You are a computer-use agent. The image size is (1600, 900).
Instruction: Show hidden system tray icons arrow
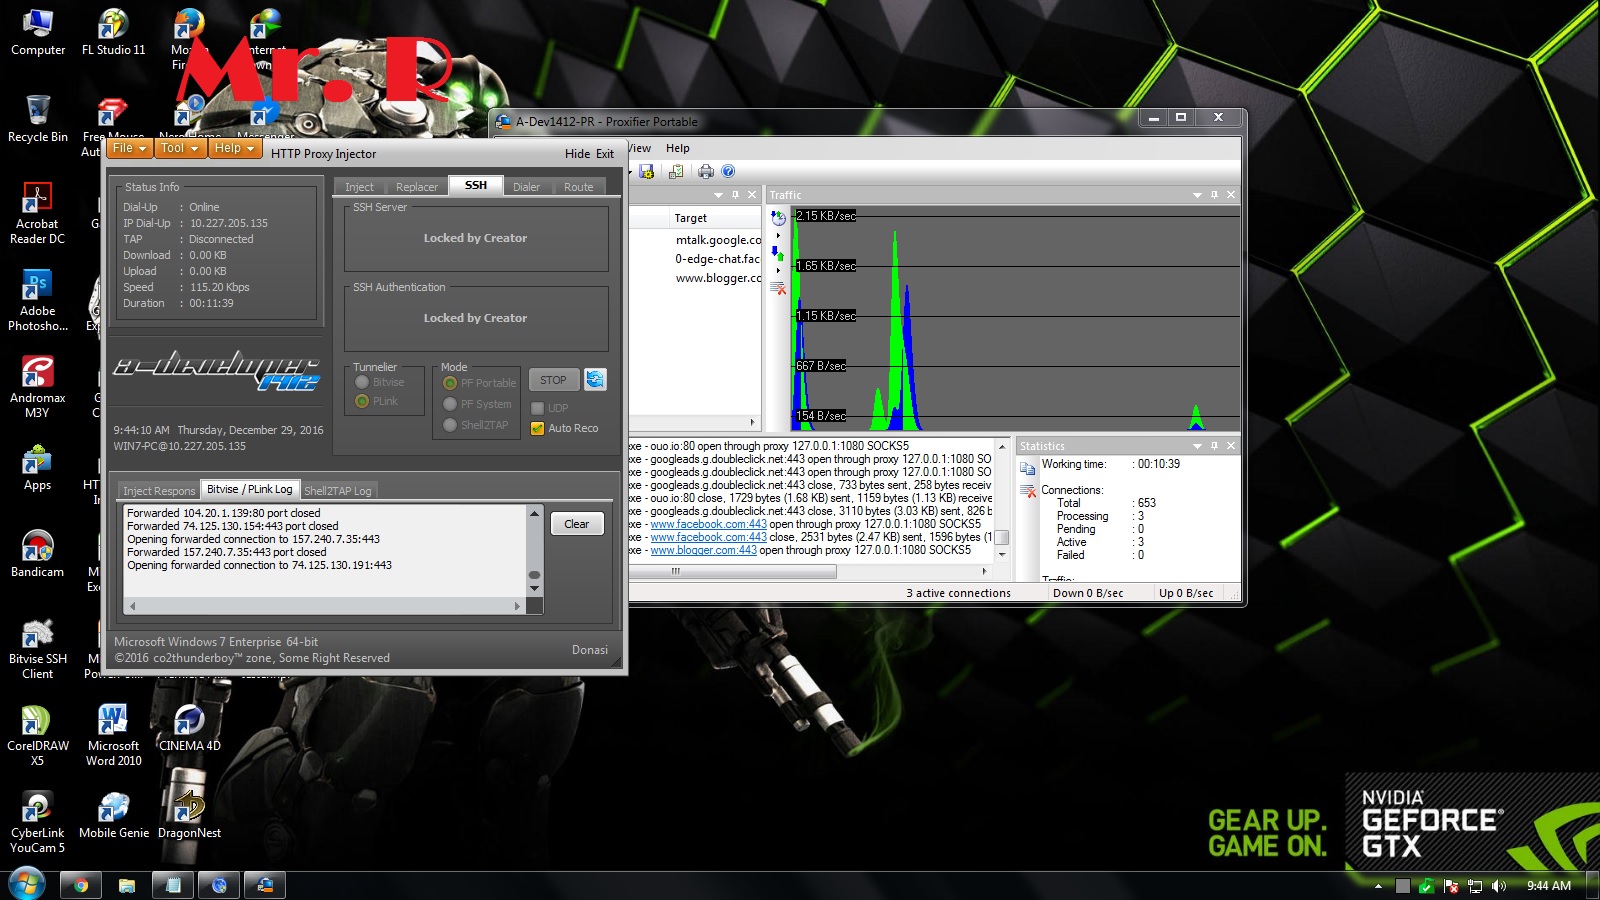point(1379,886)
